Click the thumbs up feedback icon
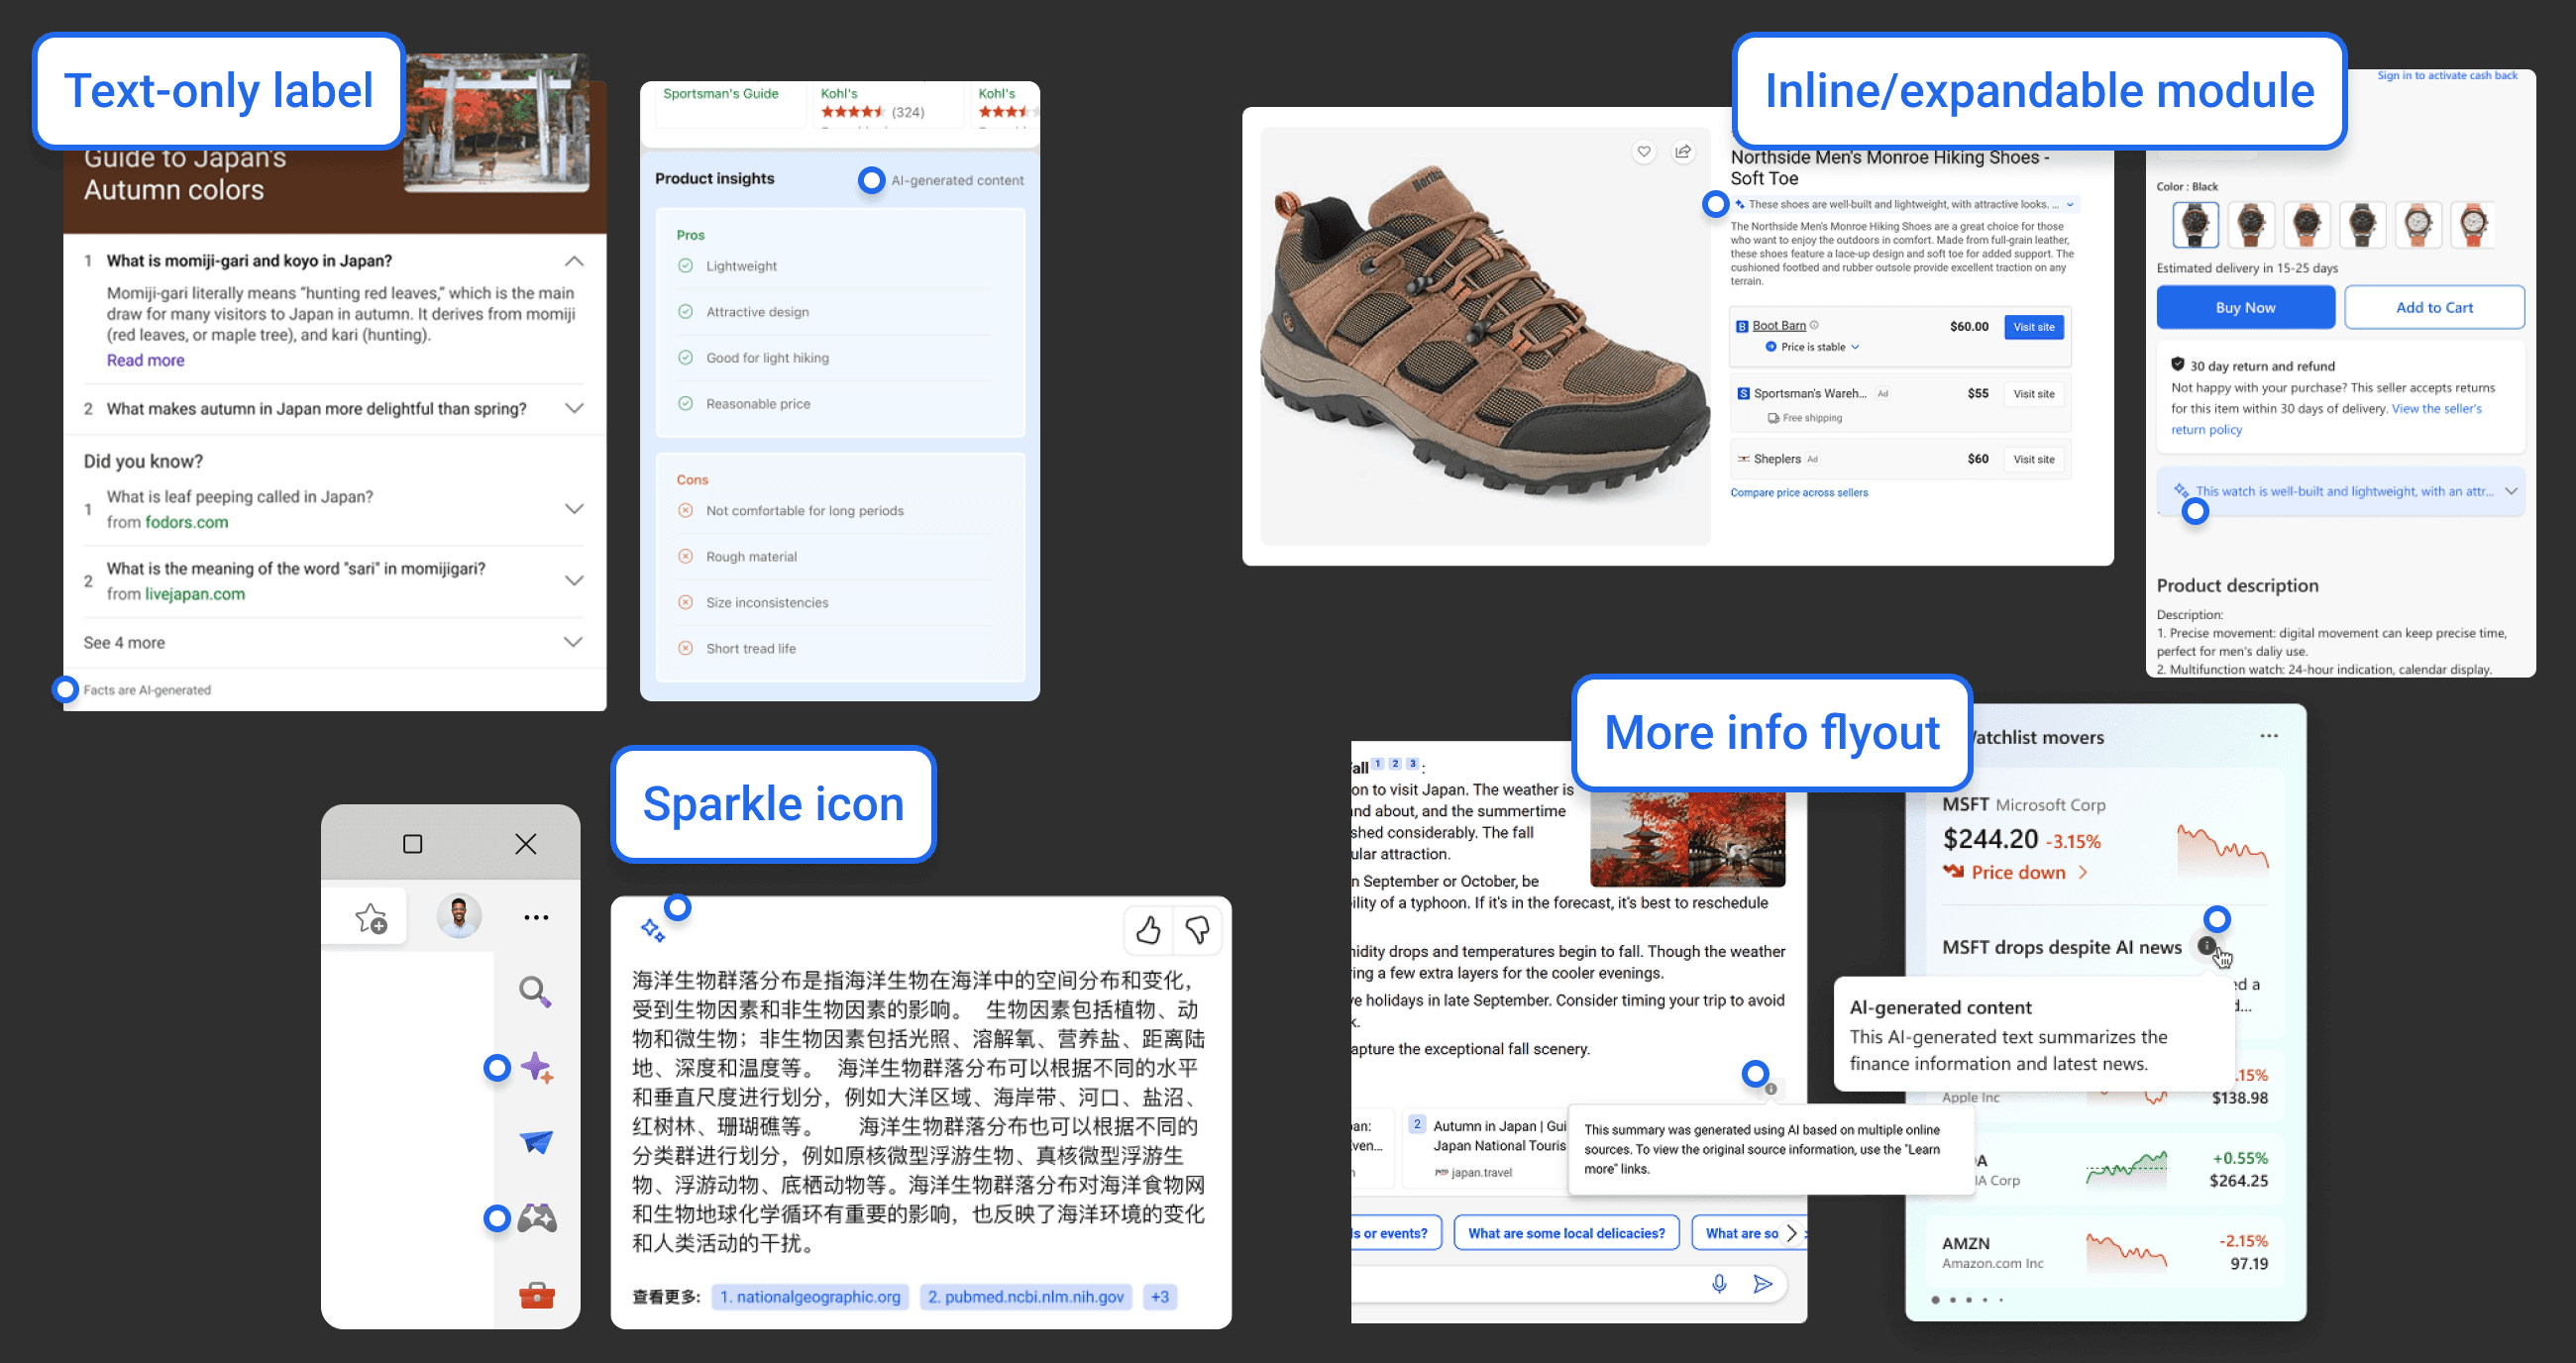2576x1363 pixels. [1148, 931]
